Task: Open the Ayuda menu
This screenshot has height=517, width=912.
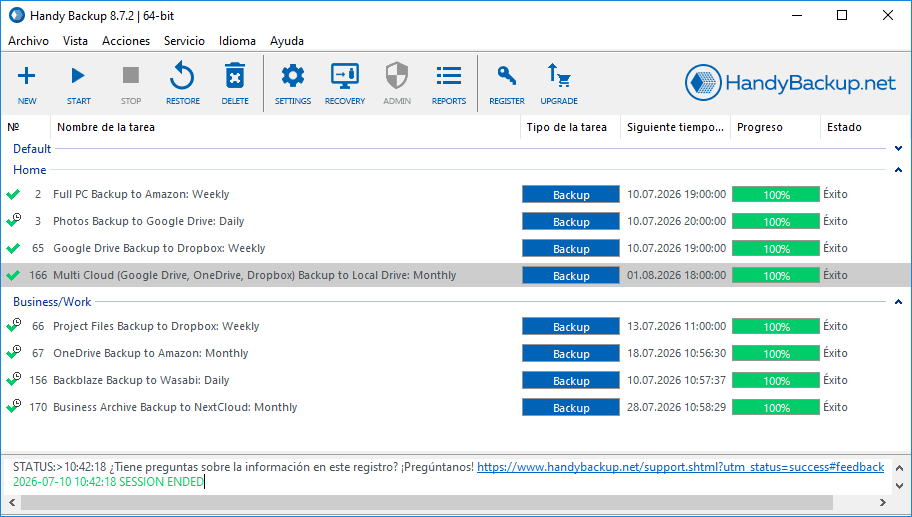Action: coord(287,41)
